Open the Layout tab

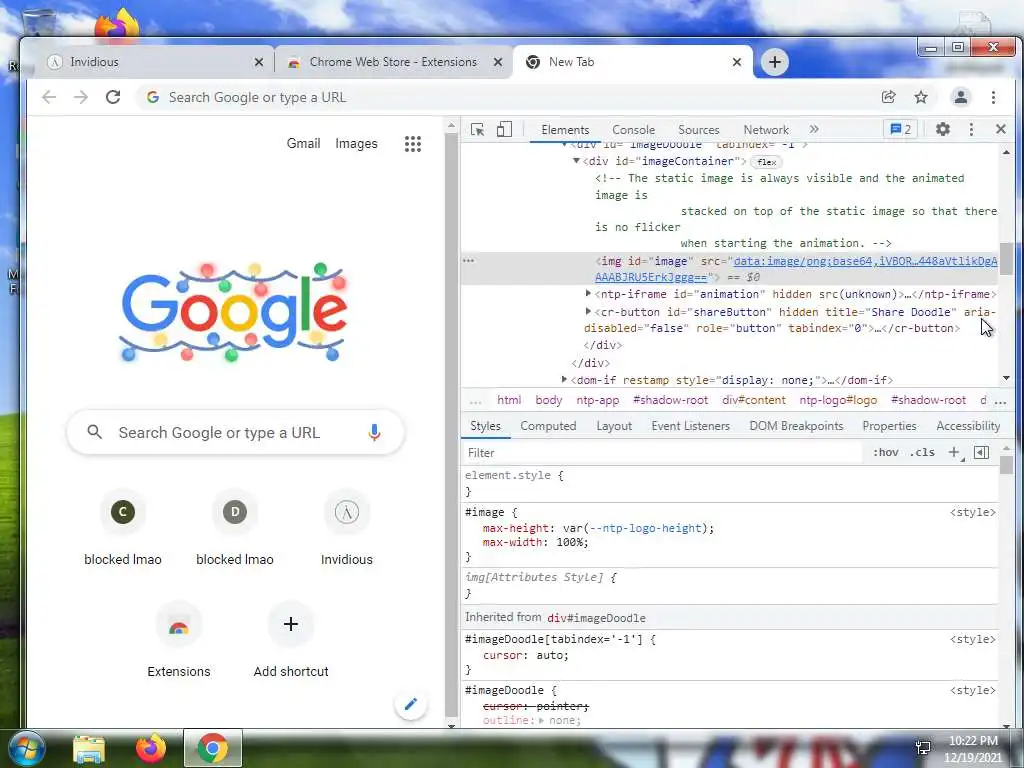(614, 426)
